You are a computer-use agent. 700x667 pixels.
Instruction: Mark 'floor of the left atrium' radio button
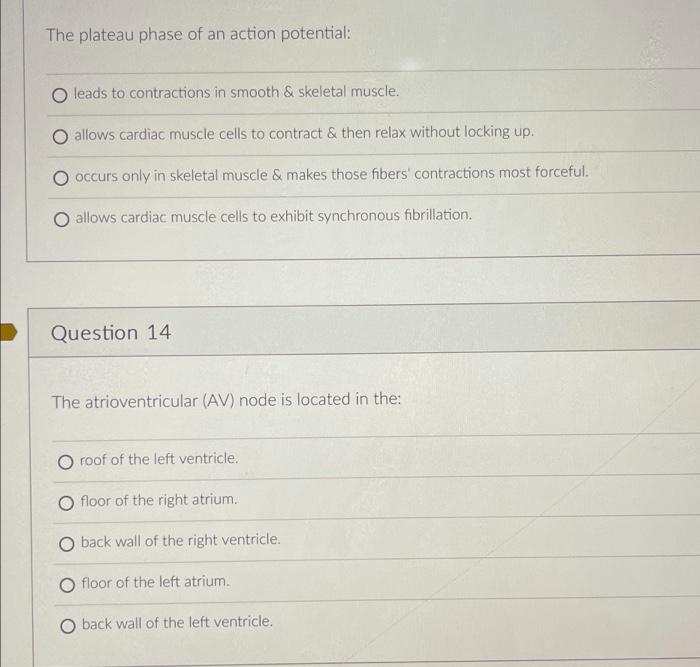[67, 585]
